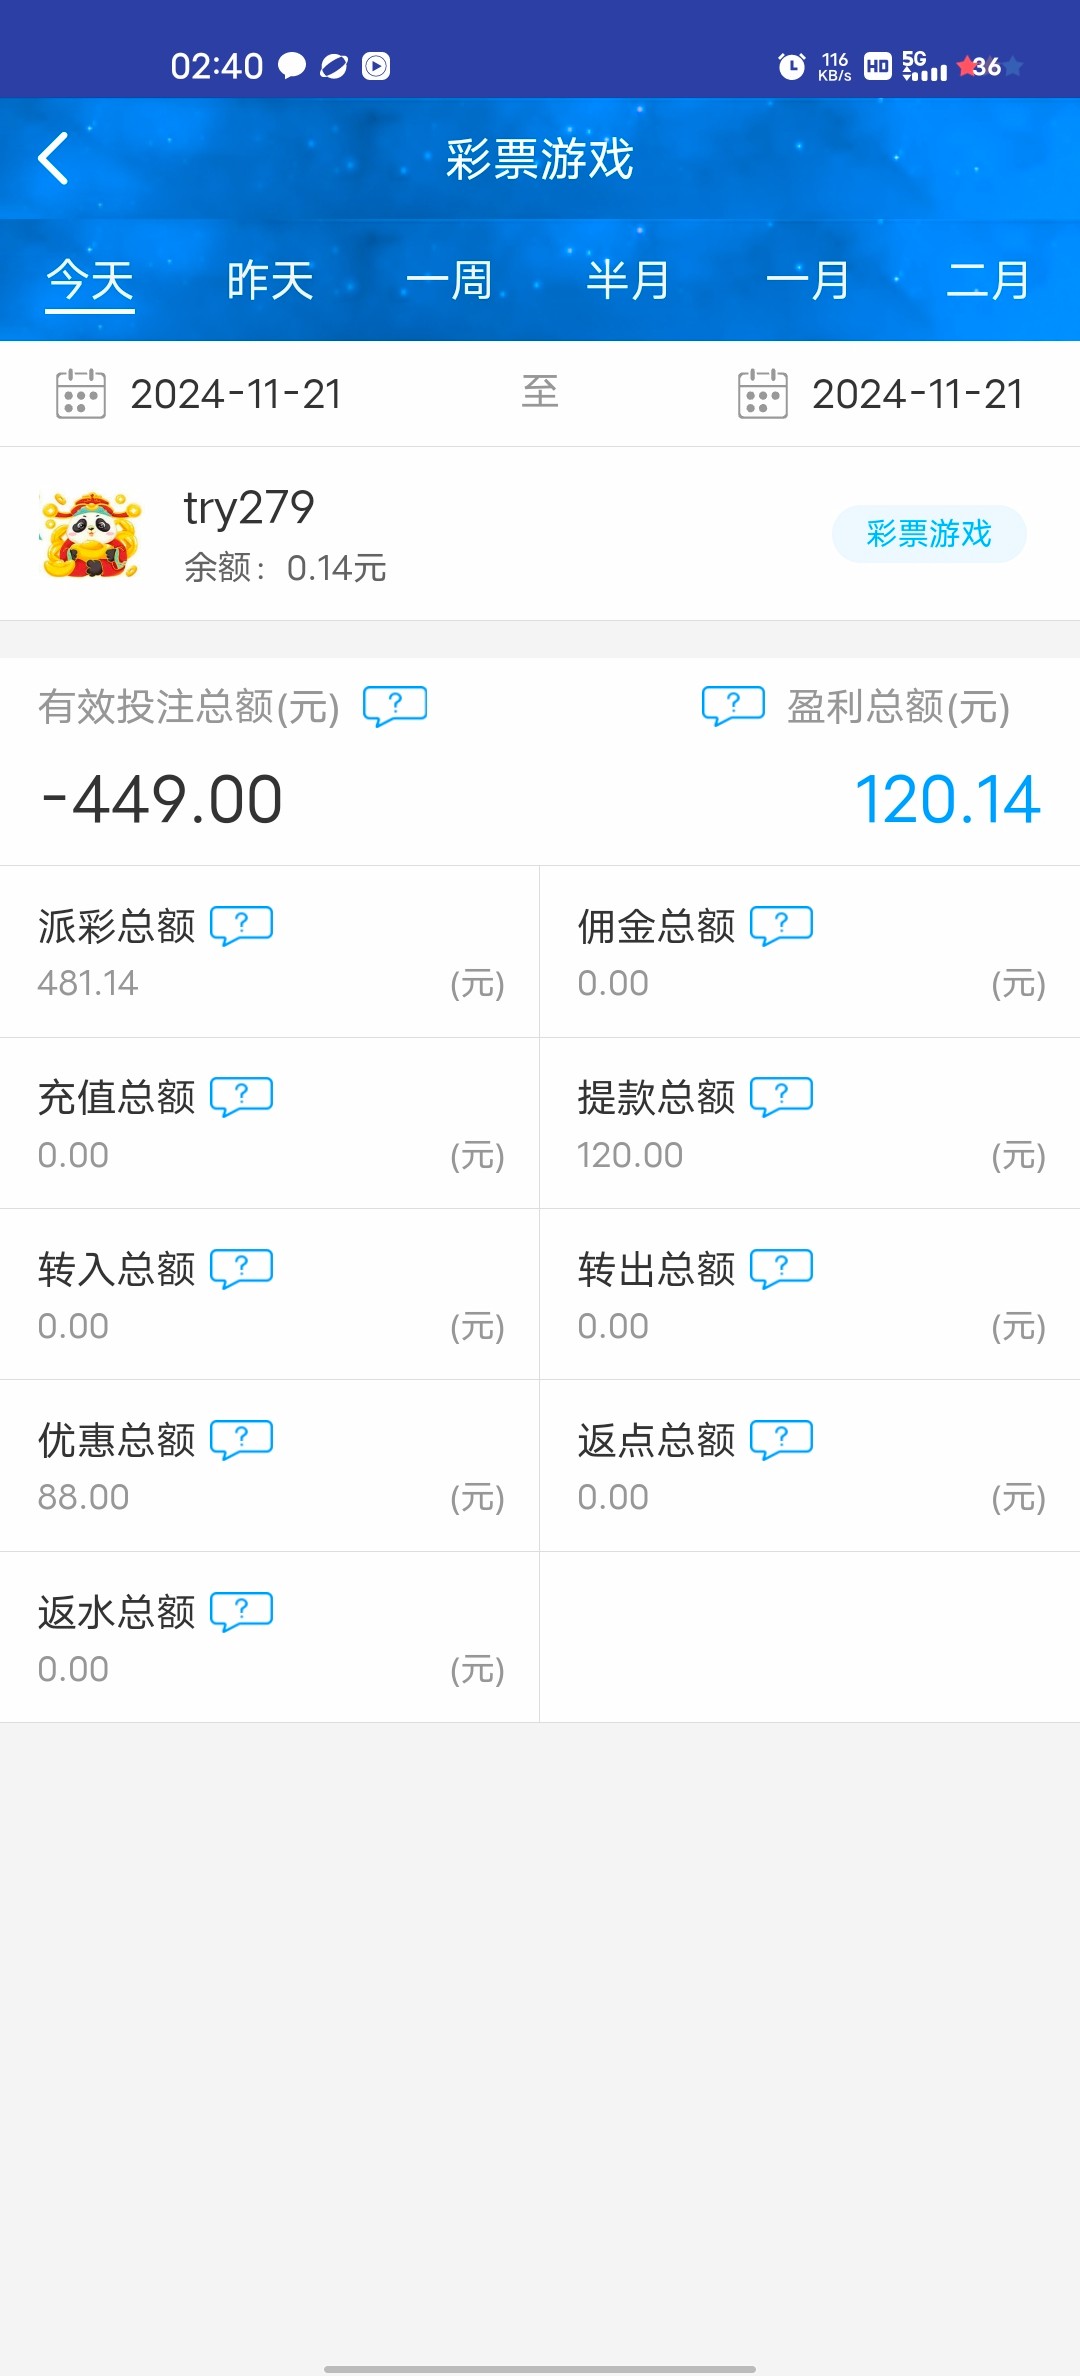Show help for 佣金总额
Screen dimensions: 1080x2376
pos(781,925)
